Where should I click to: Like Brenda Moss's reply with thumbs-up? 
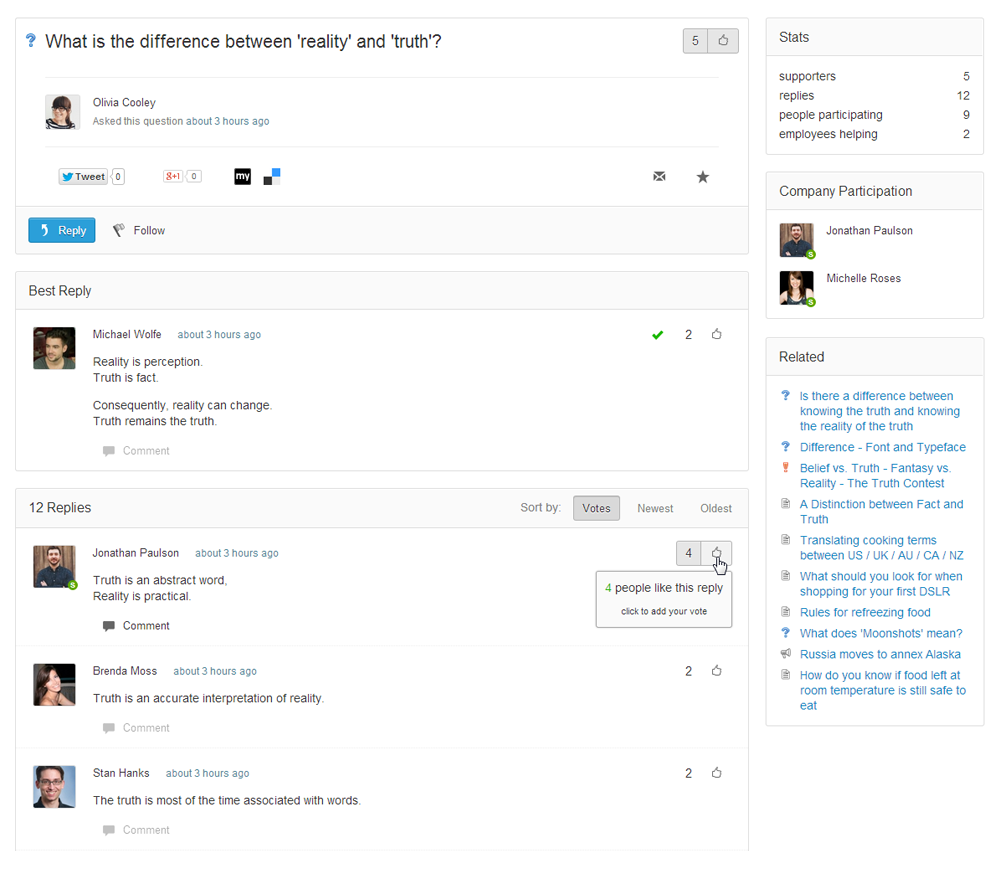click(717, 671)
